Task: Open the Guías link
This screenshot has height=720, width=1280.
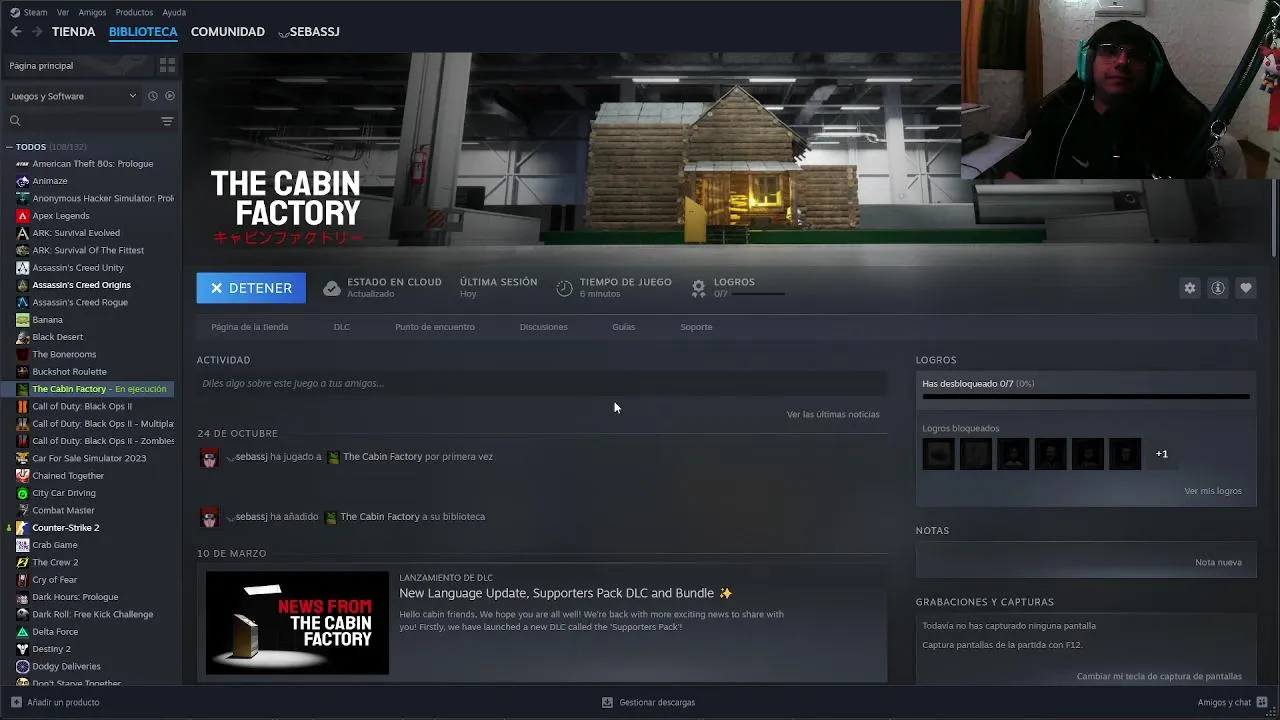Action: tap(624, 327)
